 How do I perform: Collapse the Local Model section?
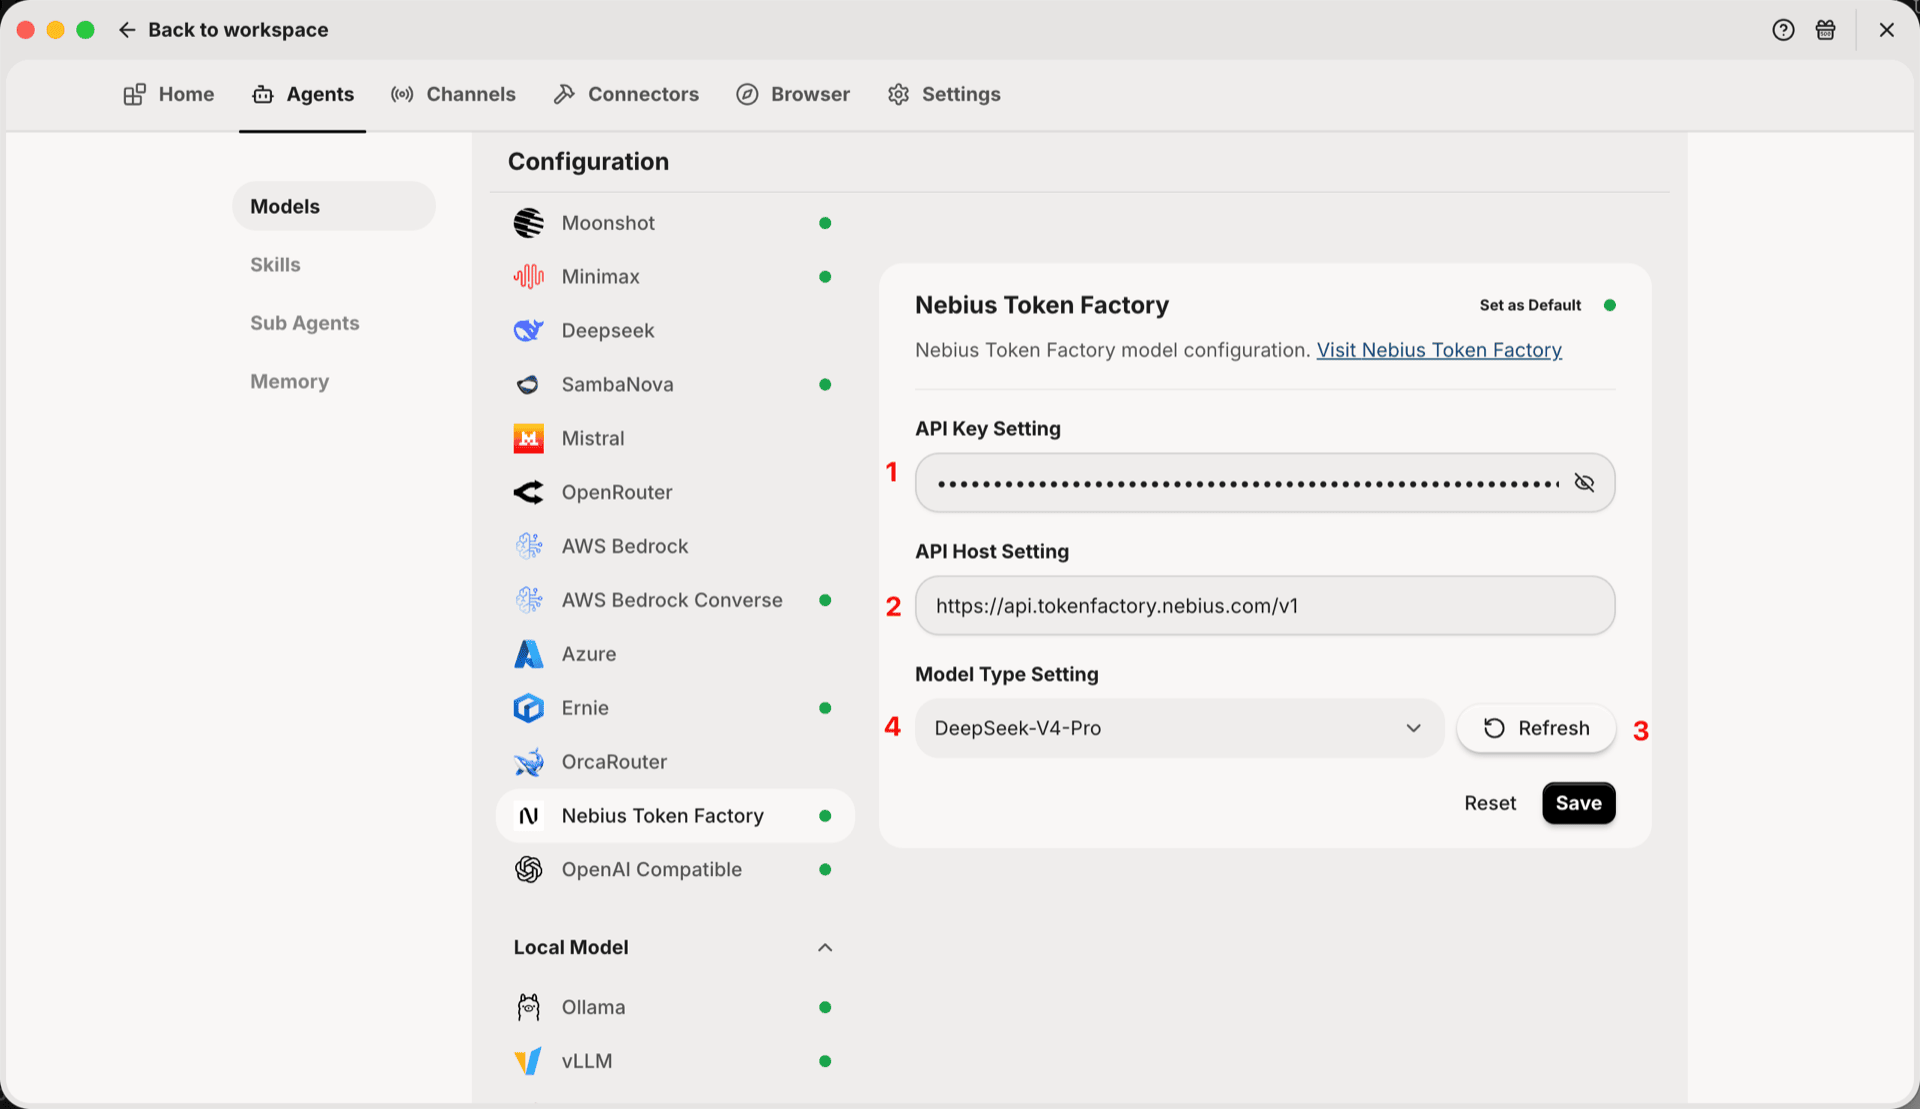825,947
